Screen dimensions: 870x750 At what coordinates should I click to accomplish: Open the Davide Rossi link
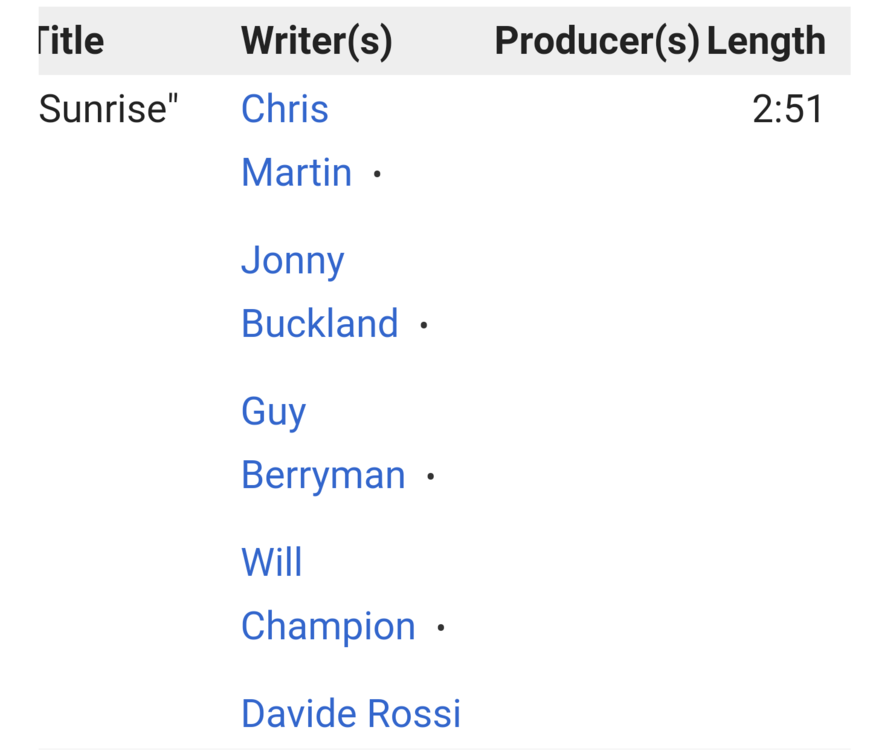(x=351, y=713)
